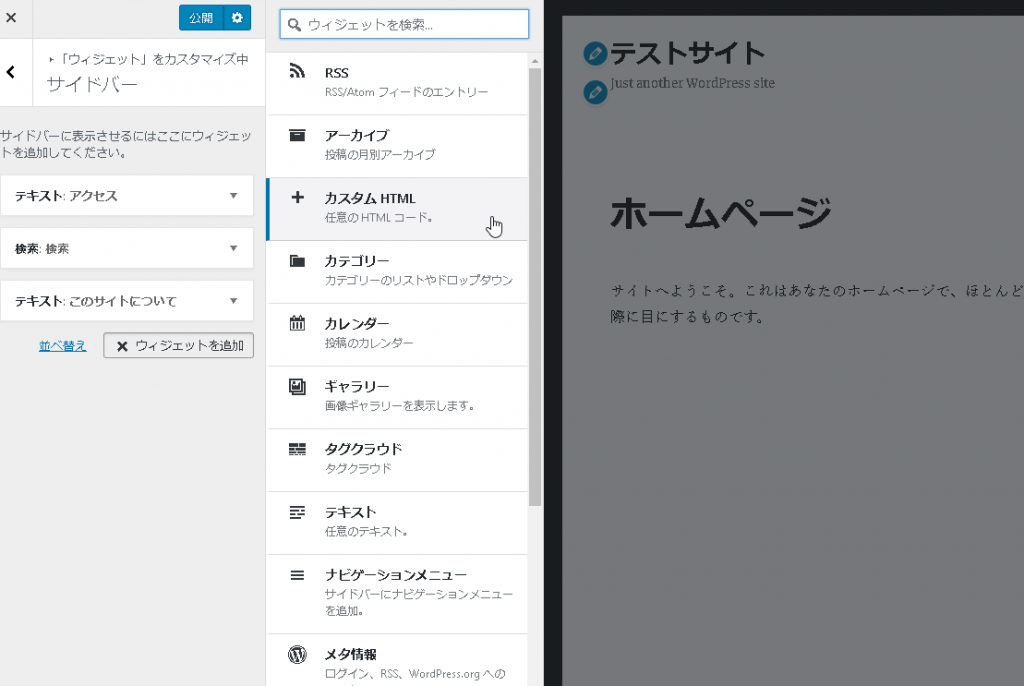This screenshot has width=1024, height=686.
Task: Expand the テキスト: このサイトについて widget
Action: (x=233, y=301)
